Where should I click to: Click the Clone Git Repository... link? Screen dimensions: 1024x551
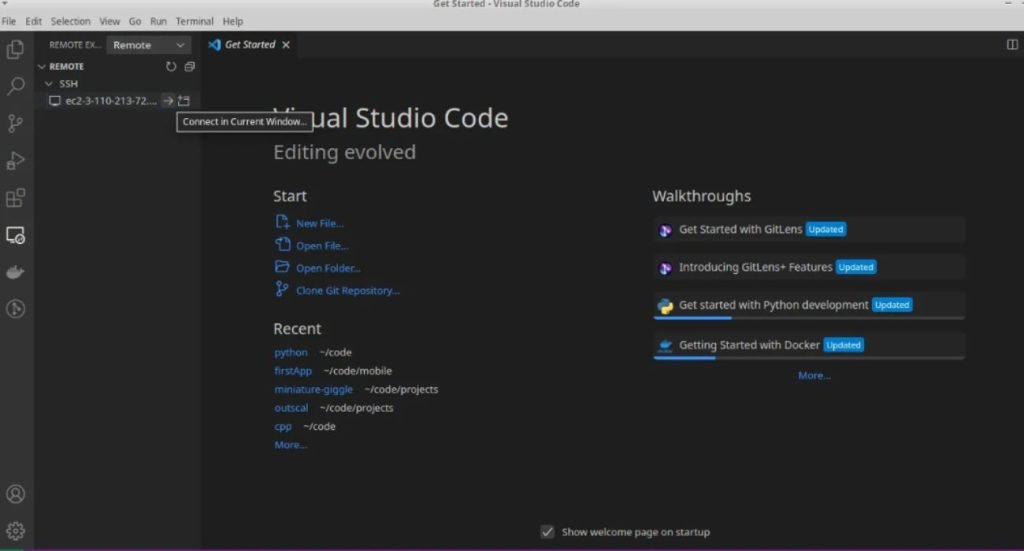point(347,290)
